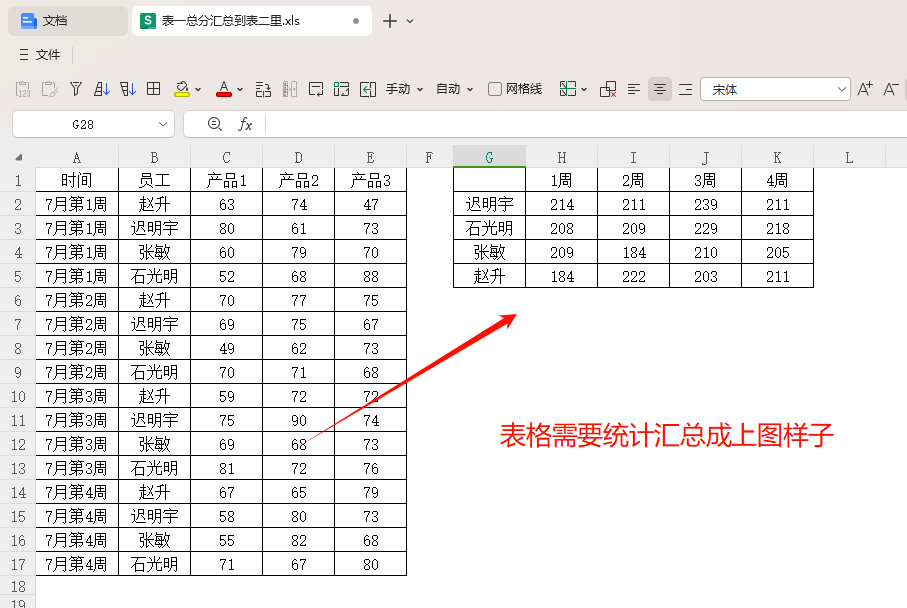The height and width of the screenshot is (608, 907).
Task: Select column G header
Action: (489, 157)
